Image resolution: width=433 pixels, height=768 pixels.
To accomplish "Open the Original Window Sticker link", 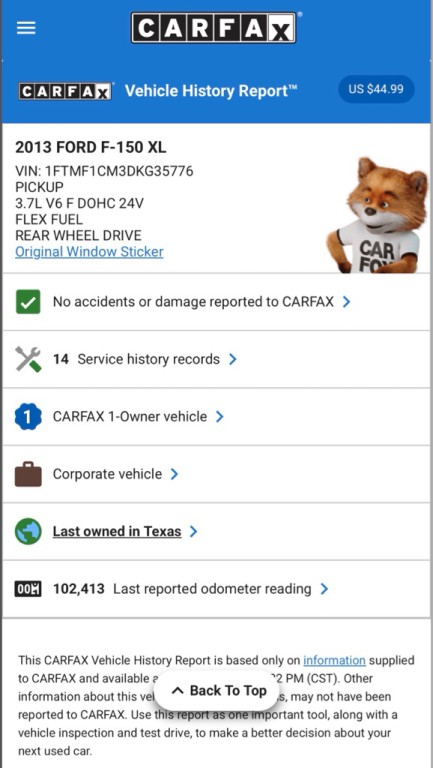I will coord(89,252).
